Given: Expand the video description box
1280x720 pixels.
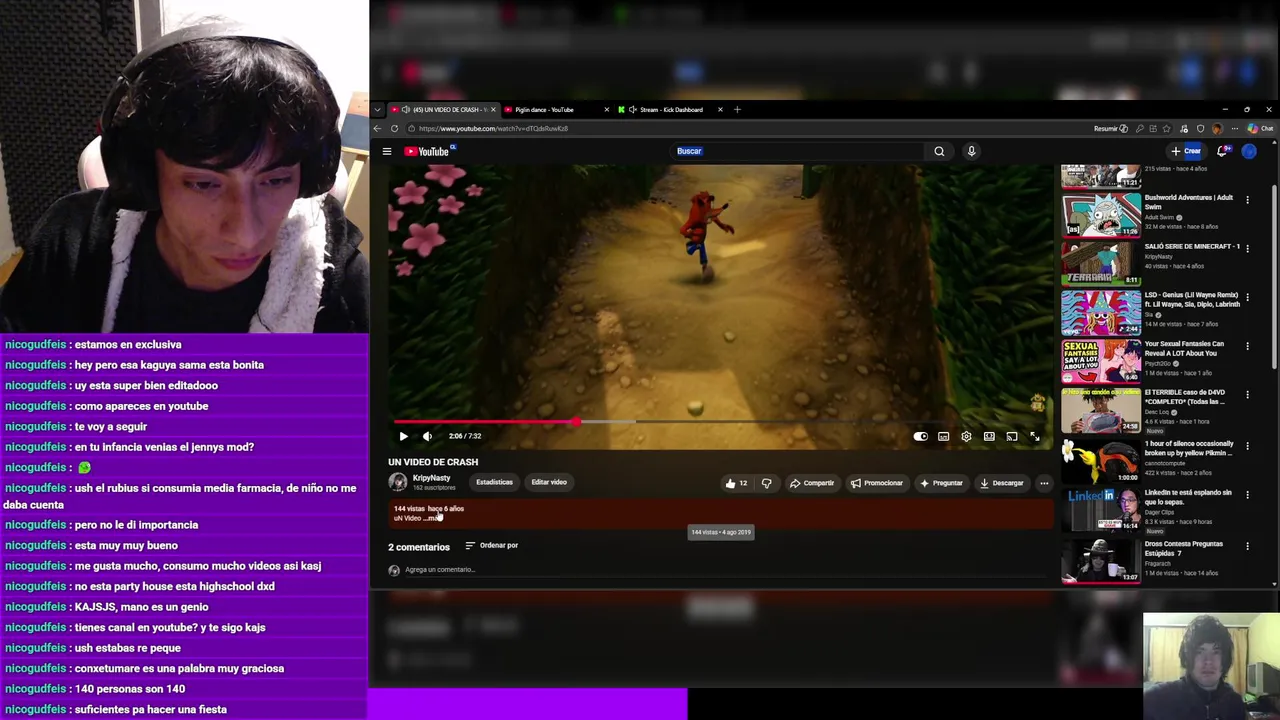Looking at the screenshot, I should [720, 513].
